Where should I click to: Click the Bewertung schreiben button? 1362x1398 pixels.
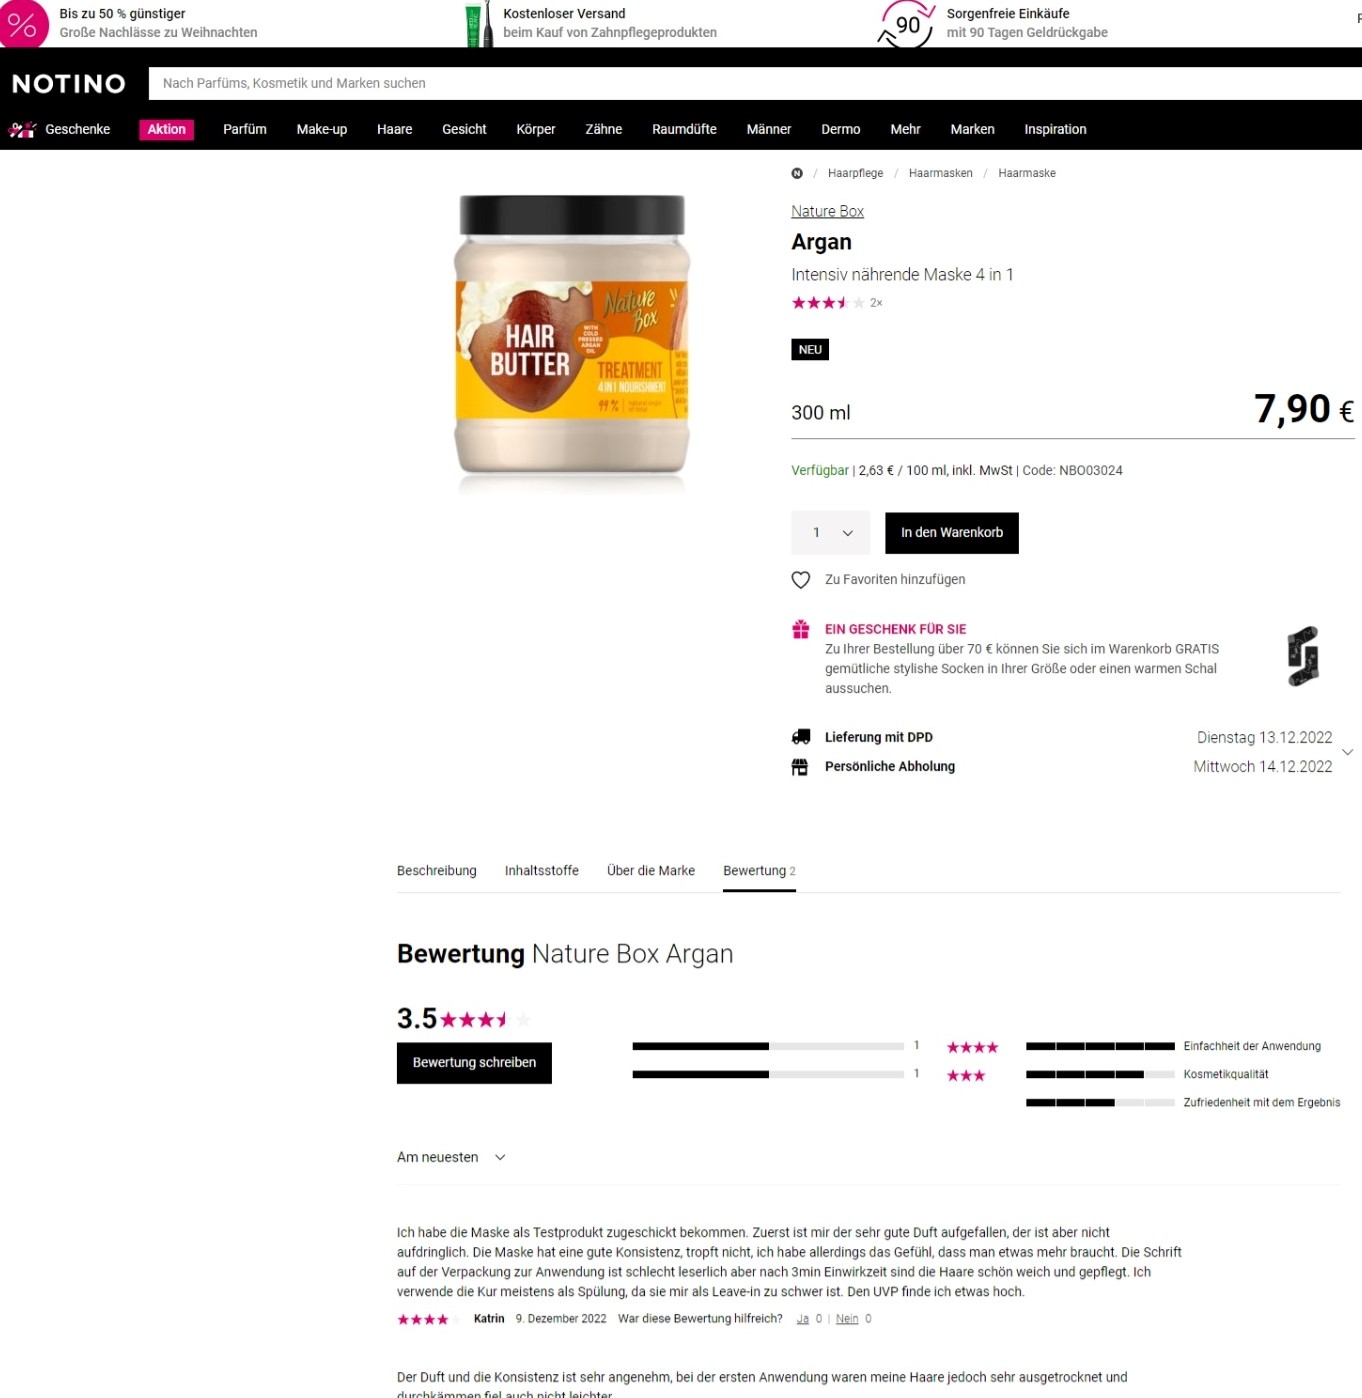point(474,1063)
